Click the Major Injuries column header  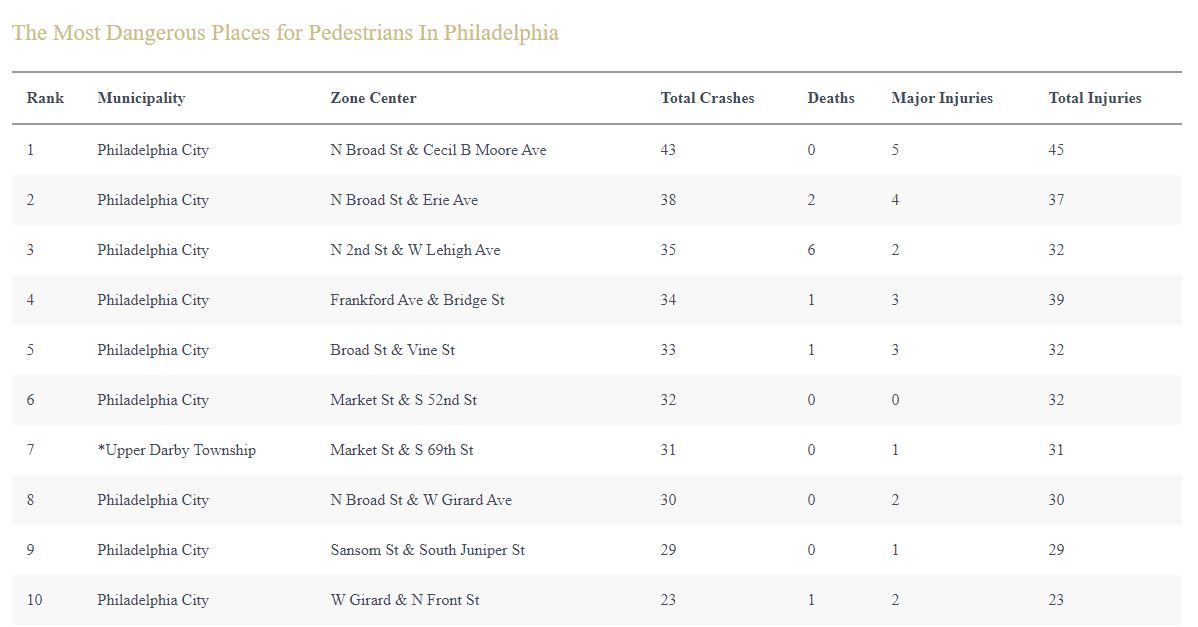(x=942, y=98)
